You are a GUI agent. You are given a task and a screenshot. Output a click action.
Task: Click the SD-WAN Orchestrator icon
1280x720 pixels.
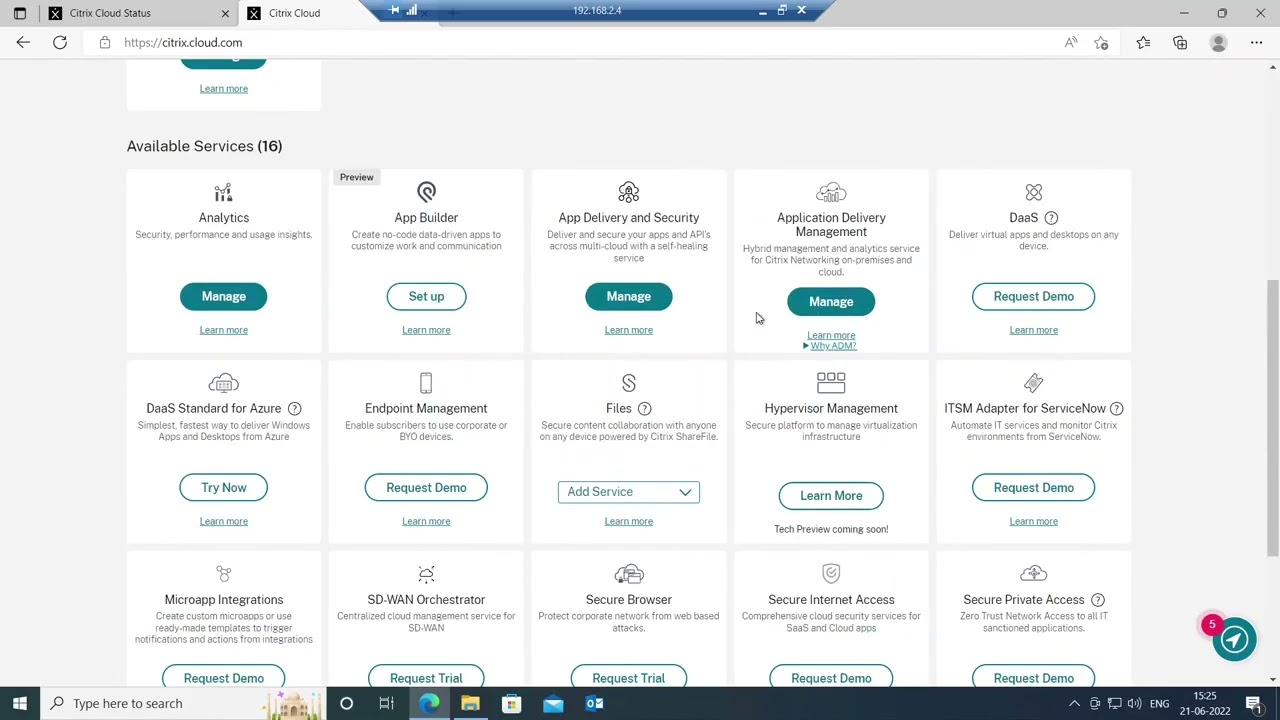click(x=426, y=574)
